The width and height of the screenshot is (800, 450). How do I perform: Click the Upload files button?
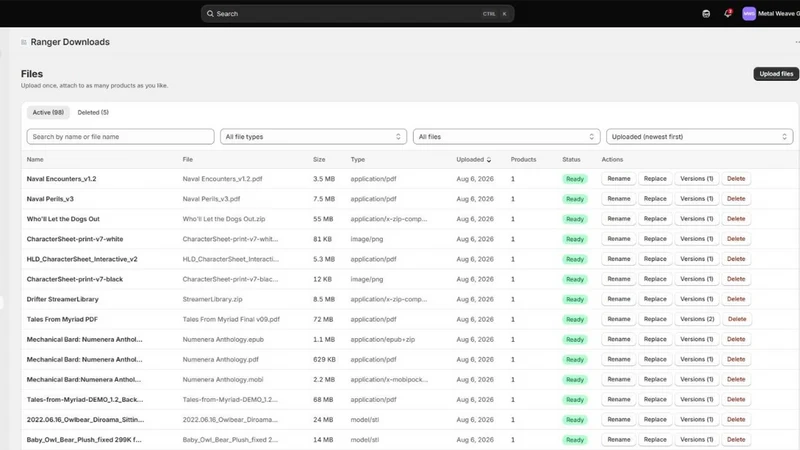tap(776, 74)
